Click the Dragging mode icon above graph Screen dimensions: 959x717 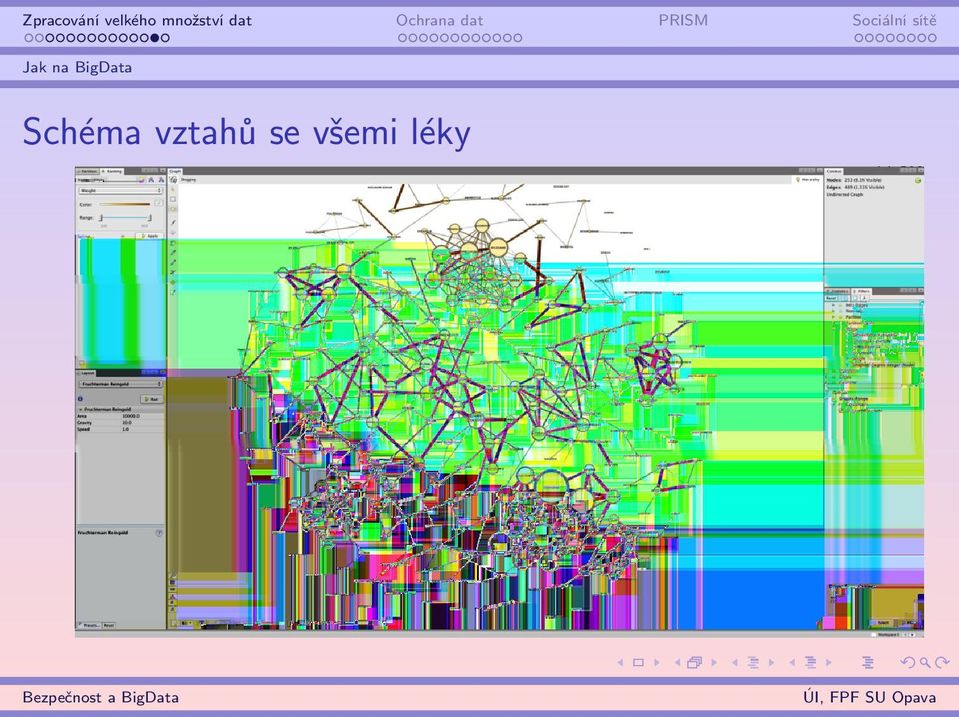(x=173, y=179)
